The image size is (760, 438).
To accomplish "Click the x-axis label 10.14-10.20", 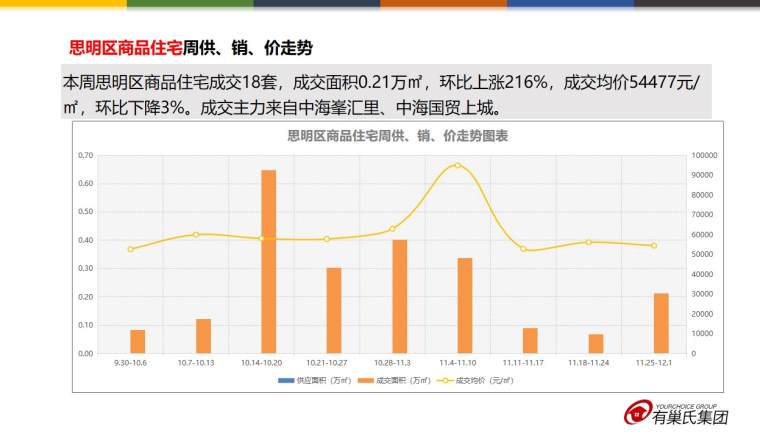I will click(261, 363).
